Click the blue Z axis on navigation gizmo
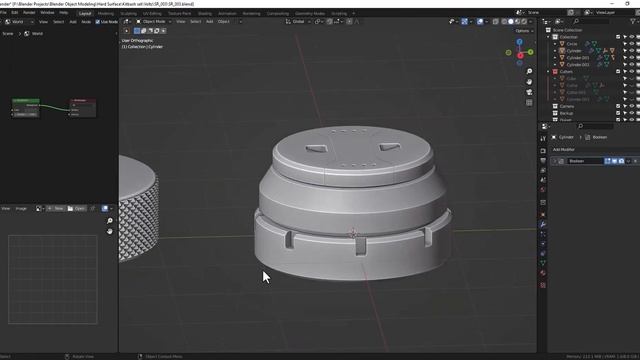This screenshot has height=360, width=640. coord(519,42)
